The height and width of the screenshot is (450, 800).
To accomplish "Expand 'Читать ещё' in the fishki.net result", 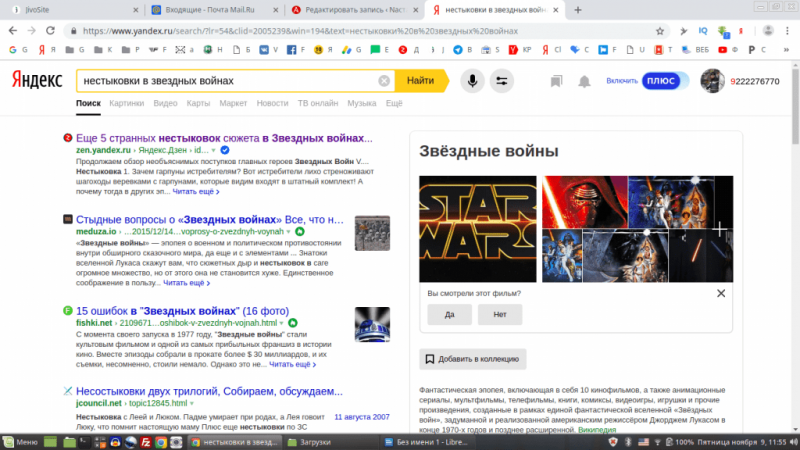I will click(292, 364).
